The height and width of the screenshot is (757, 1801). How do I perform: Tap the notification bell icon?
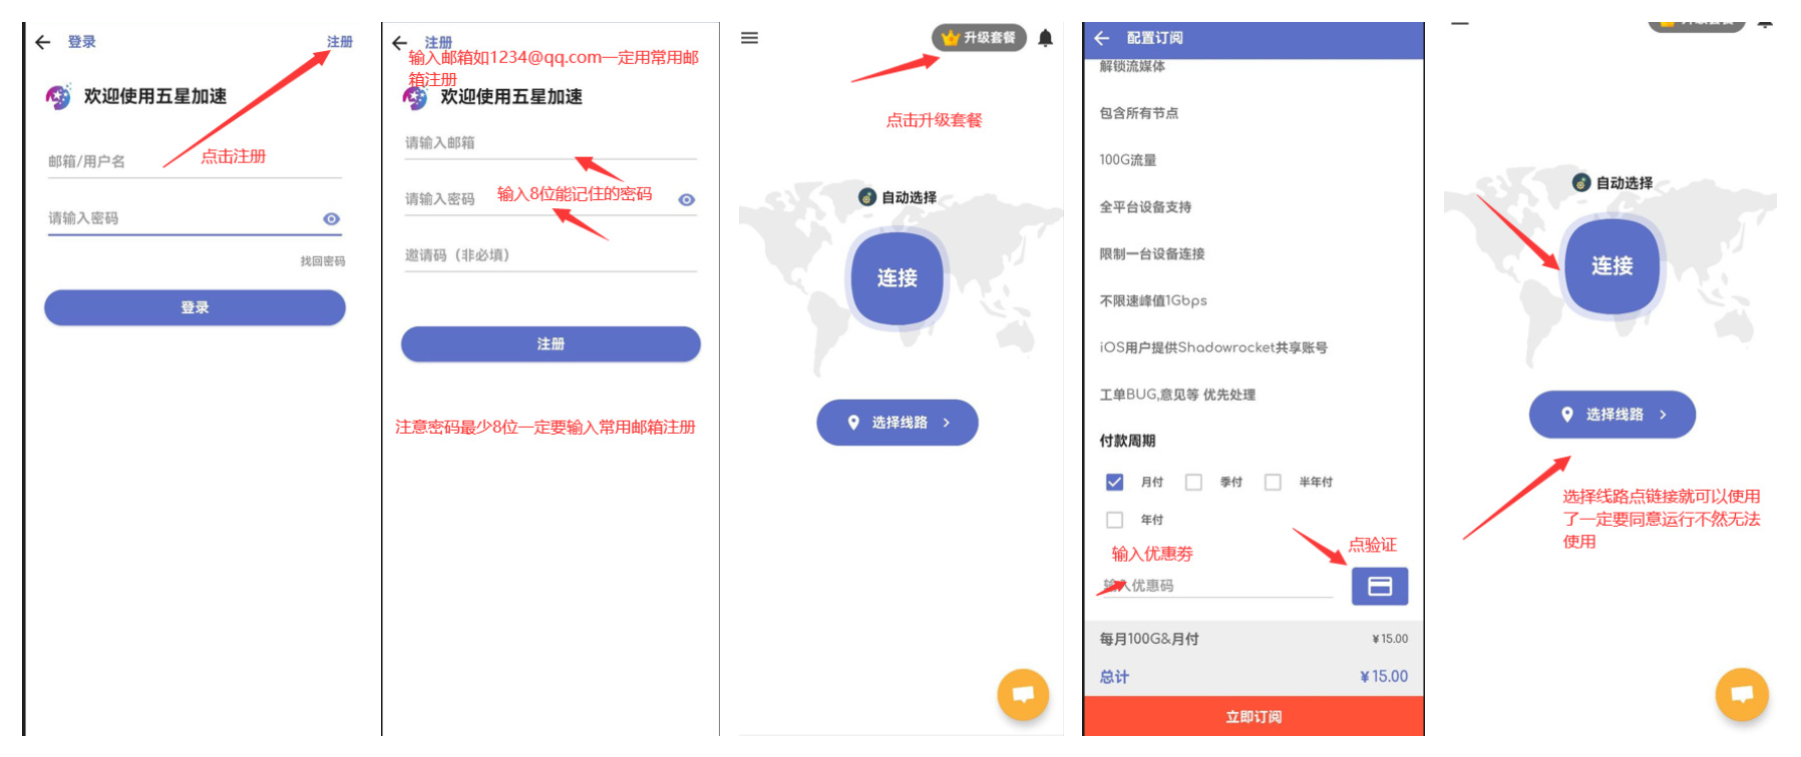point(1045,38)
